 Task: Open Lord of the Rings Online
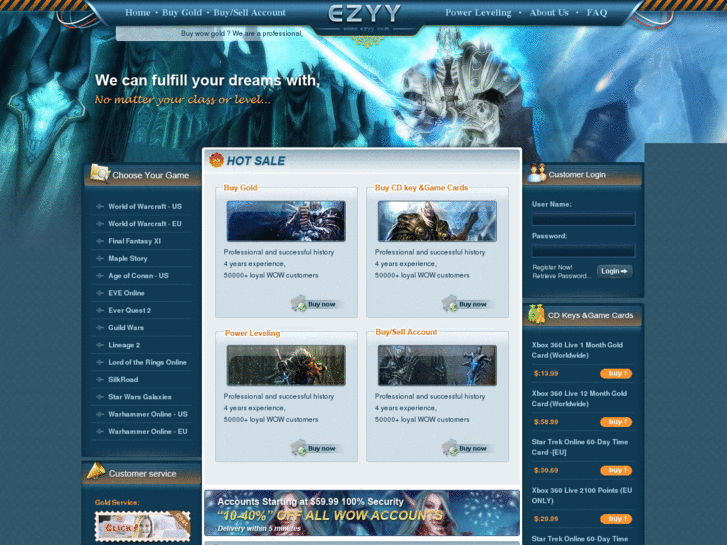click(147, 362)
